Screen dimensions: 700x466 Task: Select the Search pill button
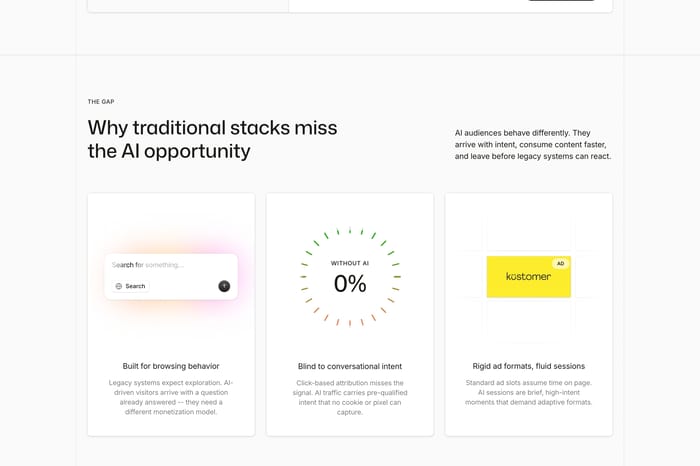130,286
